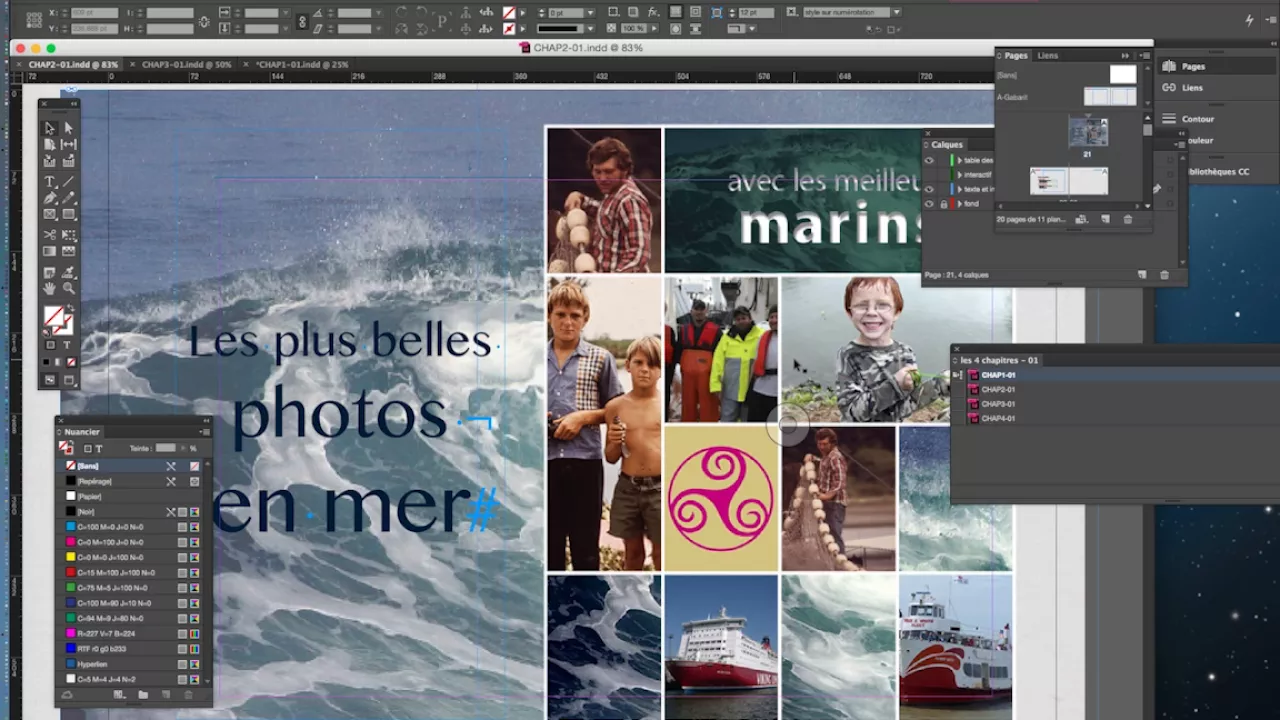This screenshot has height=720, width=1280.
Task: Select the Note tool
Action: point(49,272)
